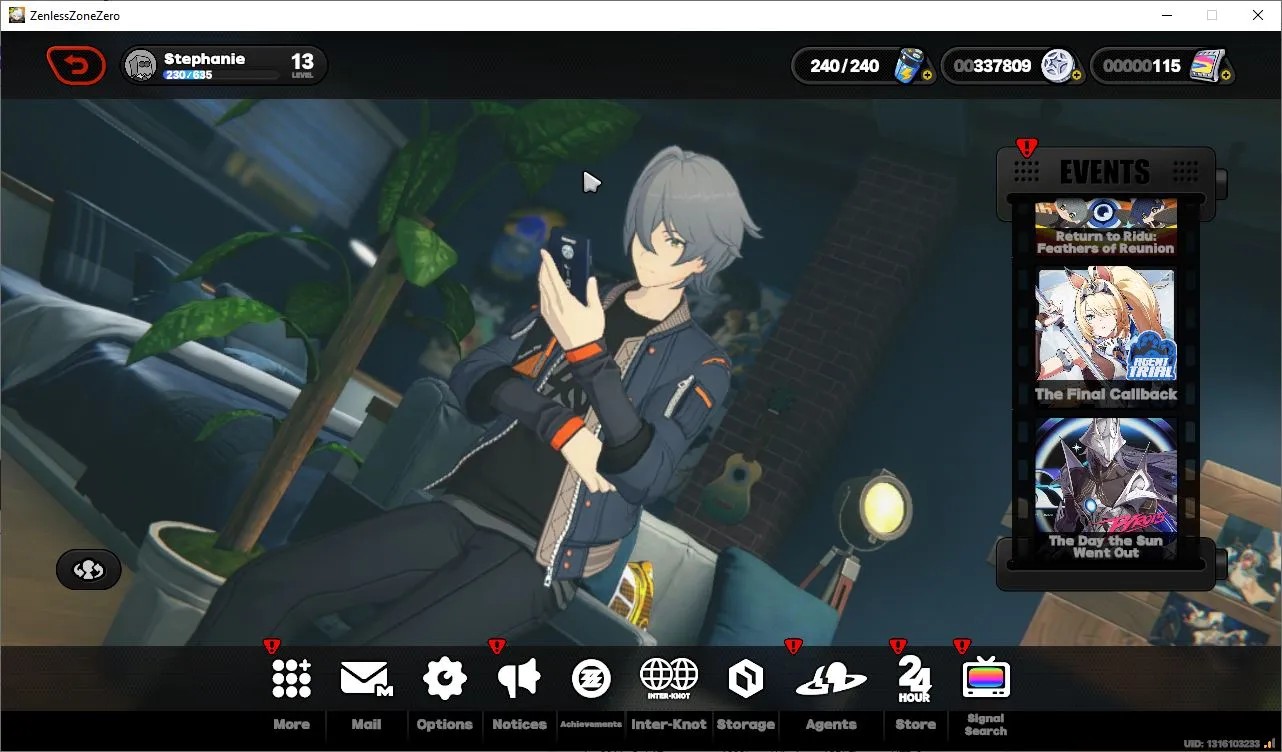Select the Signal Search label in bottom menu
The width and height of the screenshot is (1282, 752).
985,724
